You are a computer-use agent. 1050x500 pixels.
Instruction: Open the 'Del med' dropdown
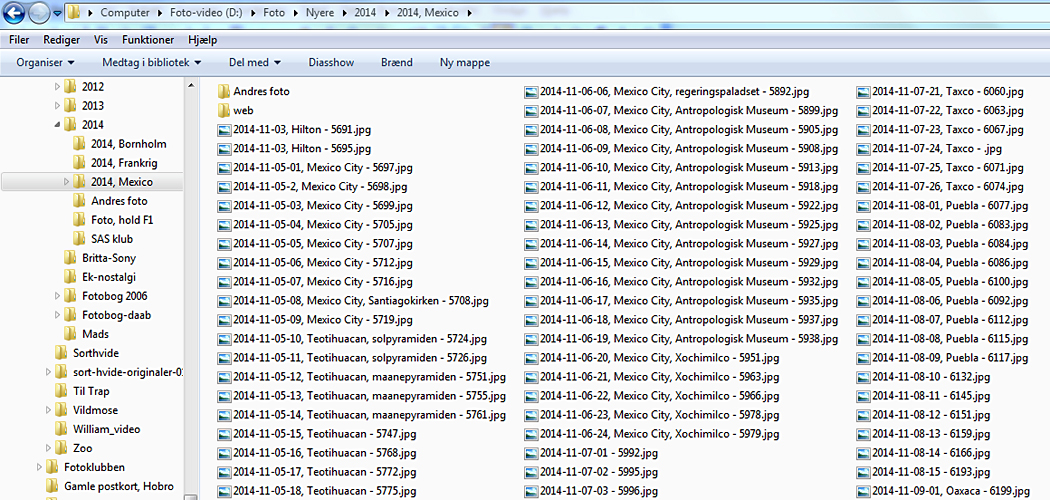tap(254, 62)
